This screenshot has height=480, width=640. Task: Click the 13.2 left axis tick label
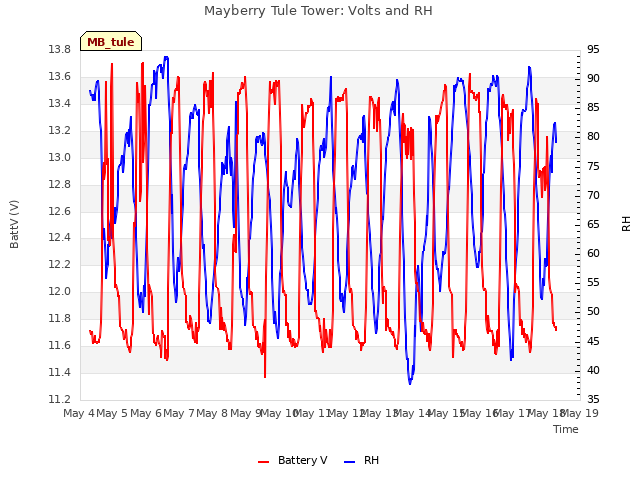60,130
